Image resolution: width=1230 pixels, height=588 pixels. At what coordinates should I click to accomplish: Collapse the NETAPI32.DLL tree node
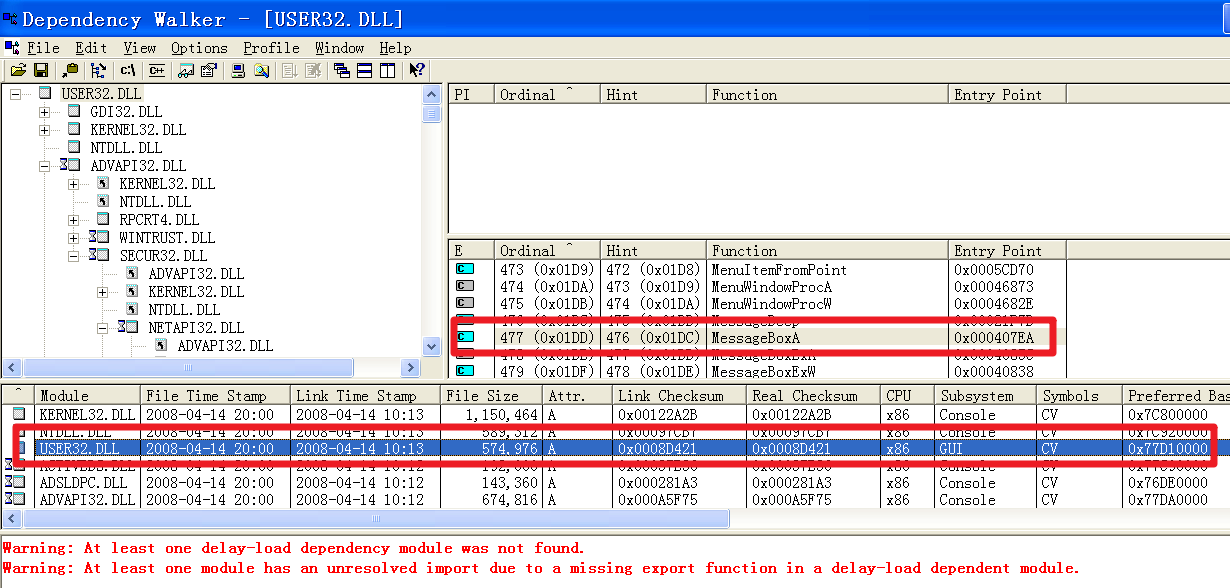click(x=102, y=327)
